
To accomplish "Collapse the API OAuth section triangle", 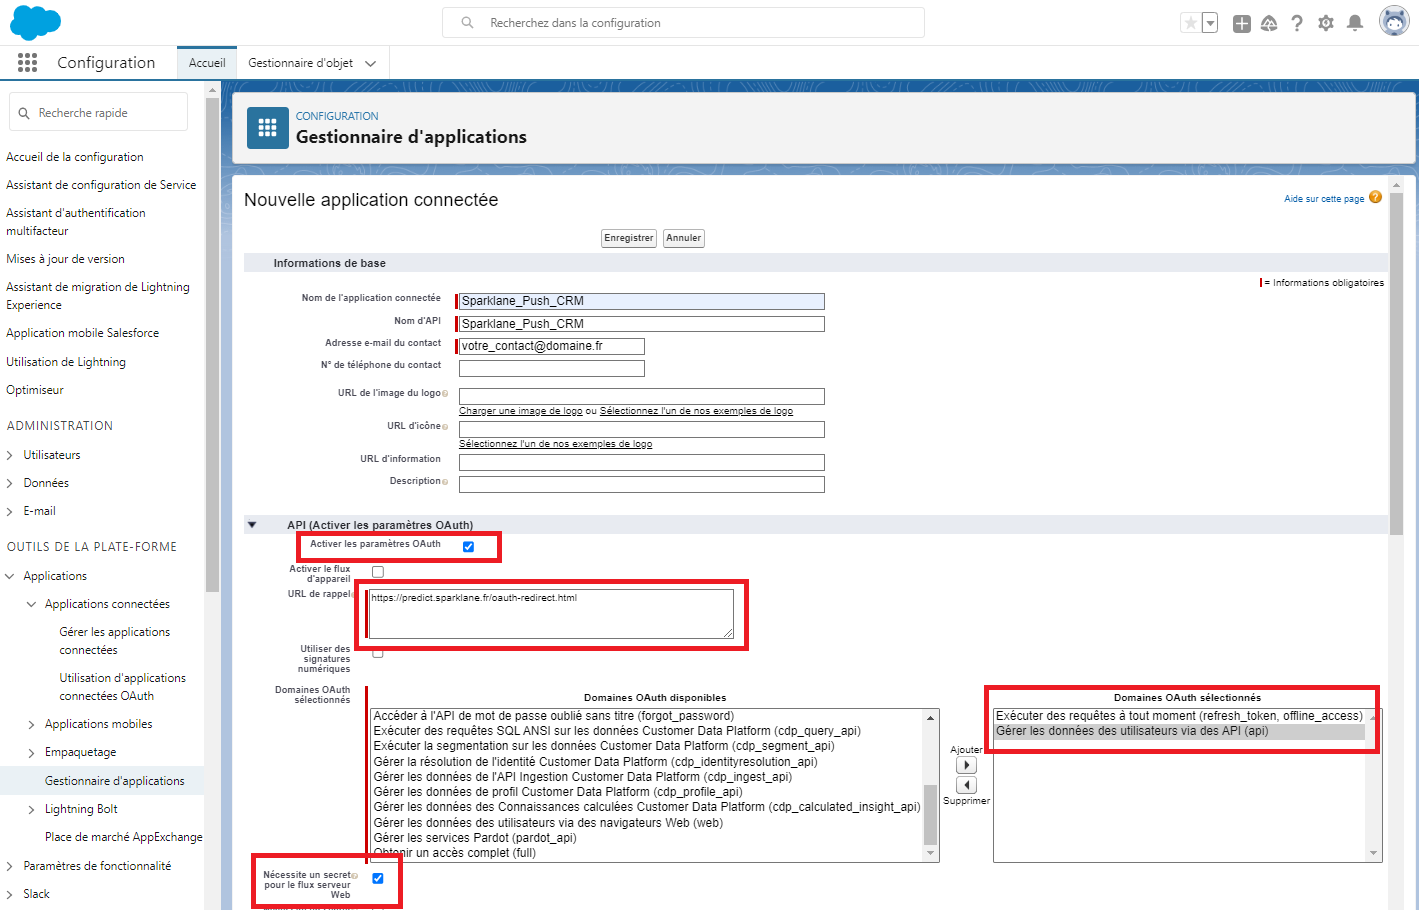I will tap(252, 524).
